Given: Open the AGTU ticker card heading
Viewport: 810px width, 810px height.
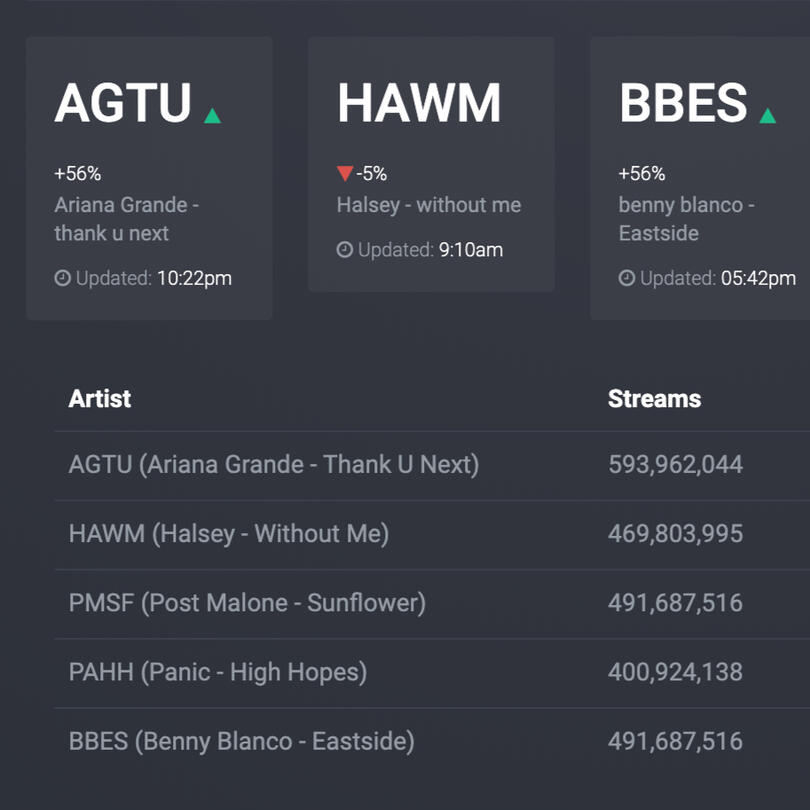Looking at the screenshot, I should (122, 104).
